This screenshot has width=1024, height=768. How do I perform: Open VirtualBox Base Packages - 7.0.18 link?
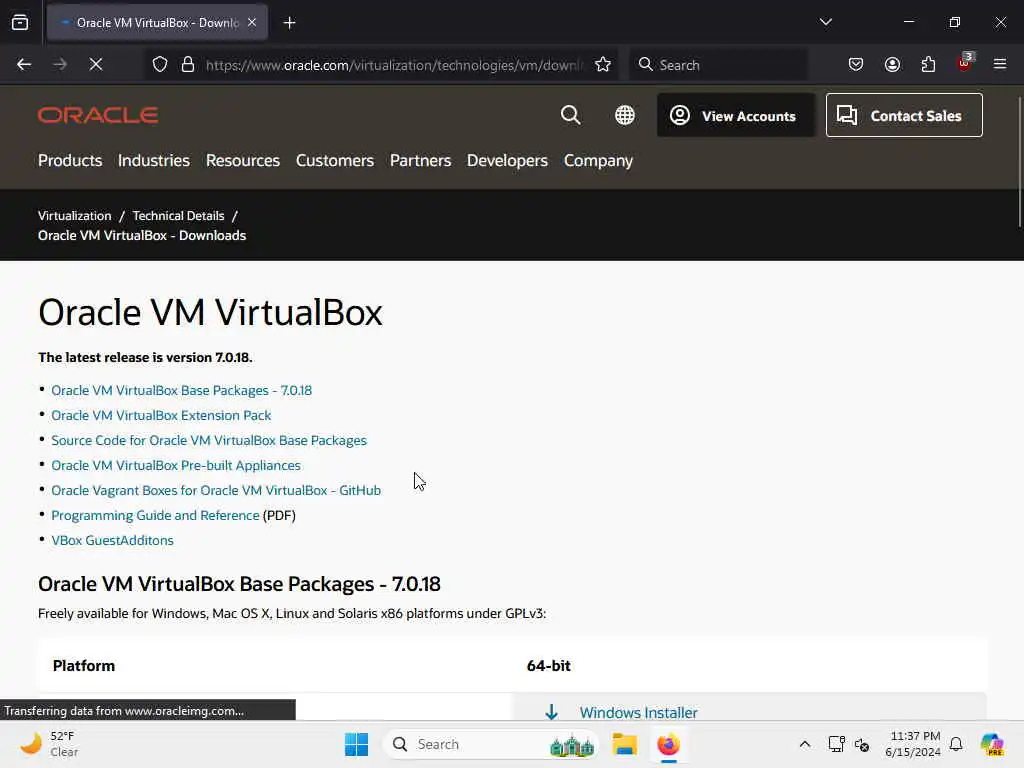tap(182, 391)
